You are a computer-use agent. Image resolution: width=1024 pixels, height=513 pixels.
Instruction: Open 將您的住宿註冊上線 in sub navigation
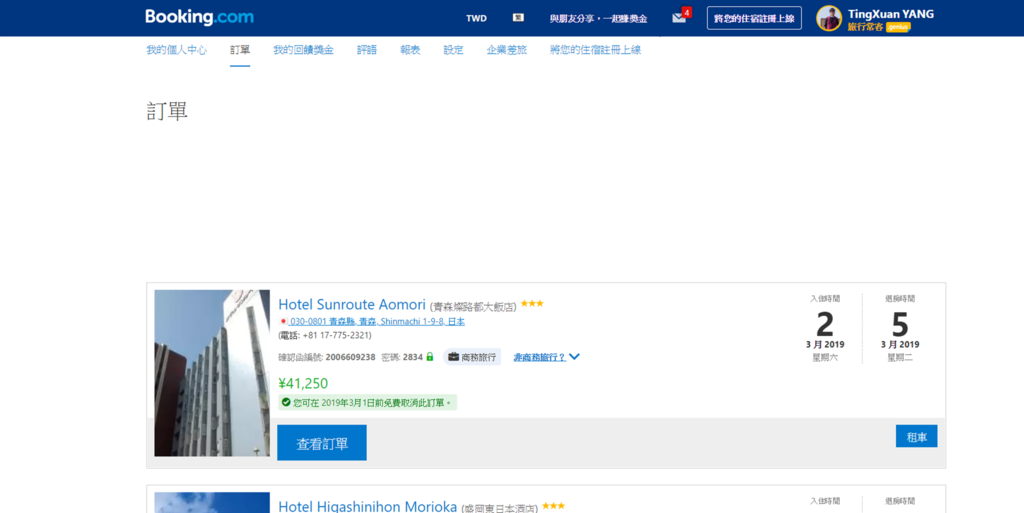[596, 50]
